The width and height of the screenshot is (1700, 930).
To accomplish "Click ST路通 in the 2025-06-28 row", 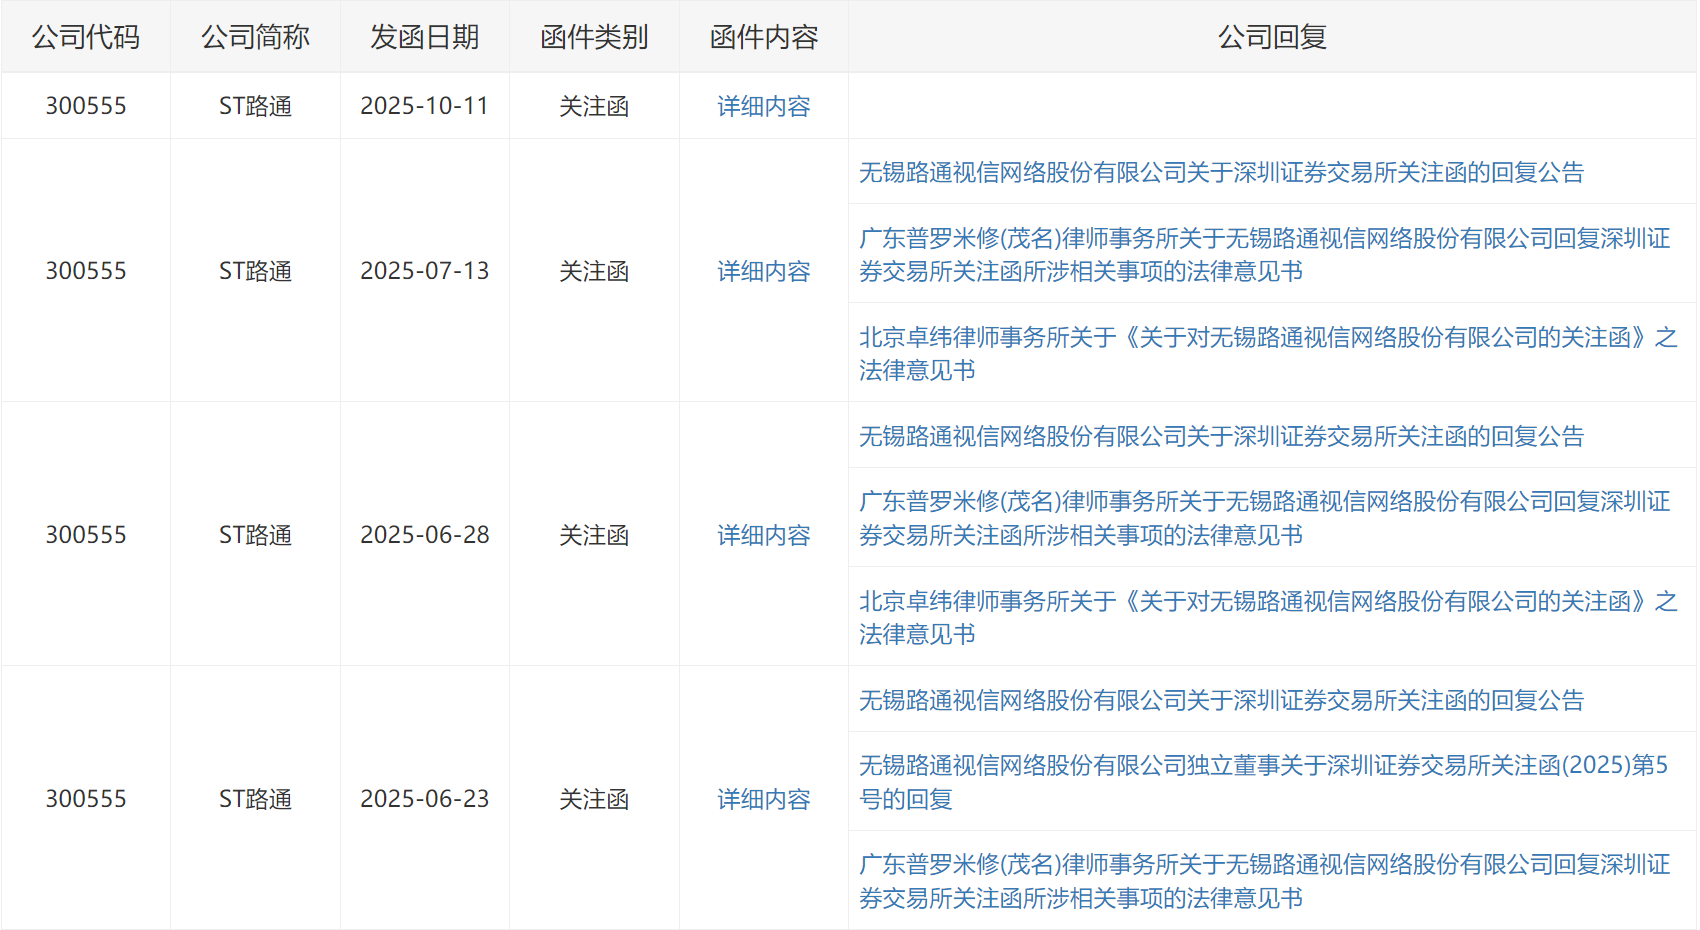I will tap(255, 535).
